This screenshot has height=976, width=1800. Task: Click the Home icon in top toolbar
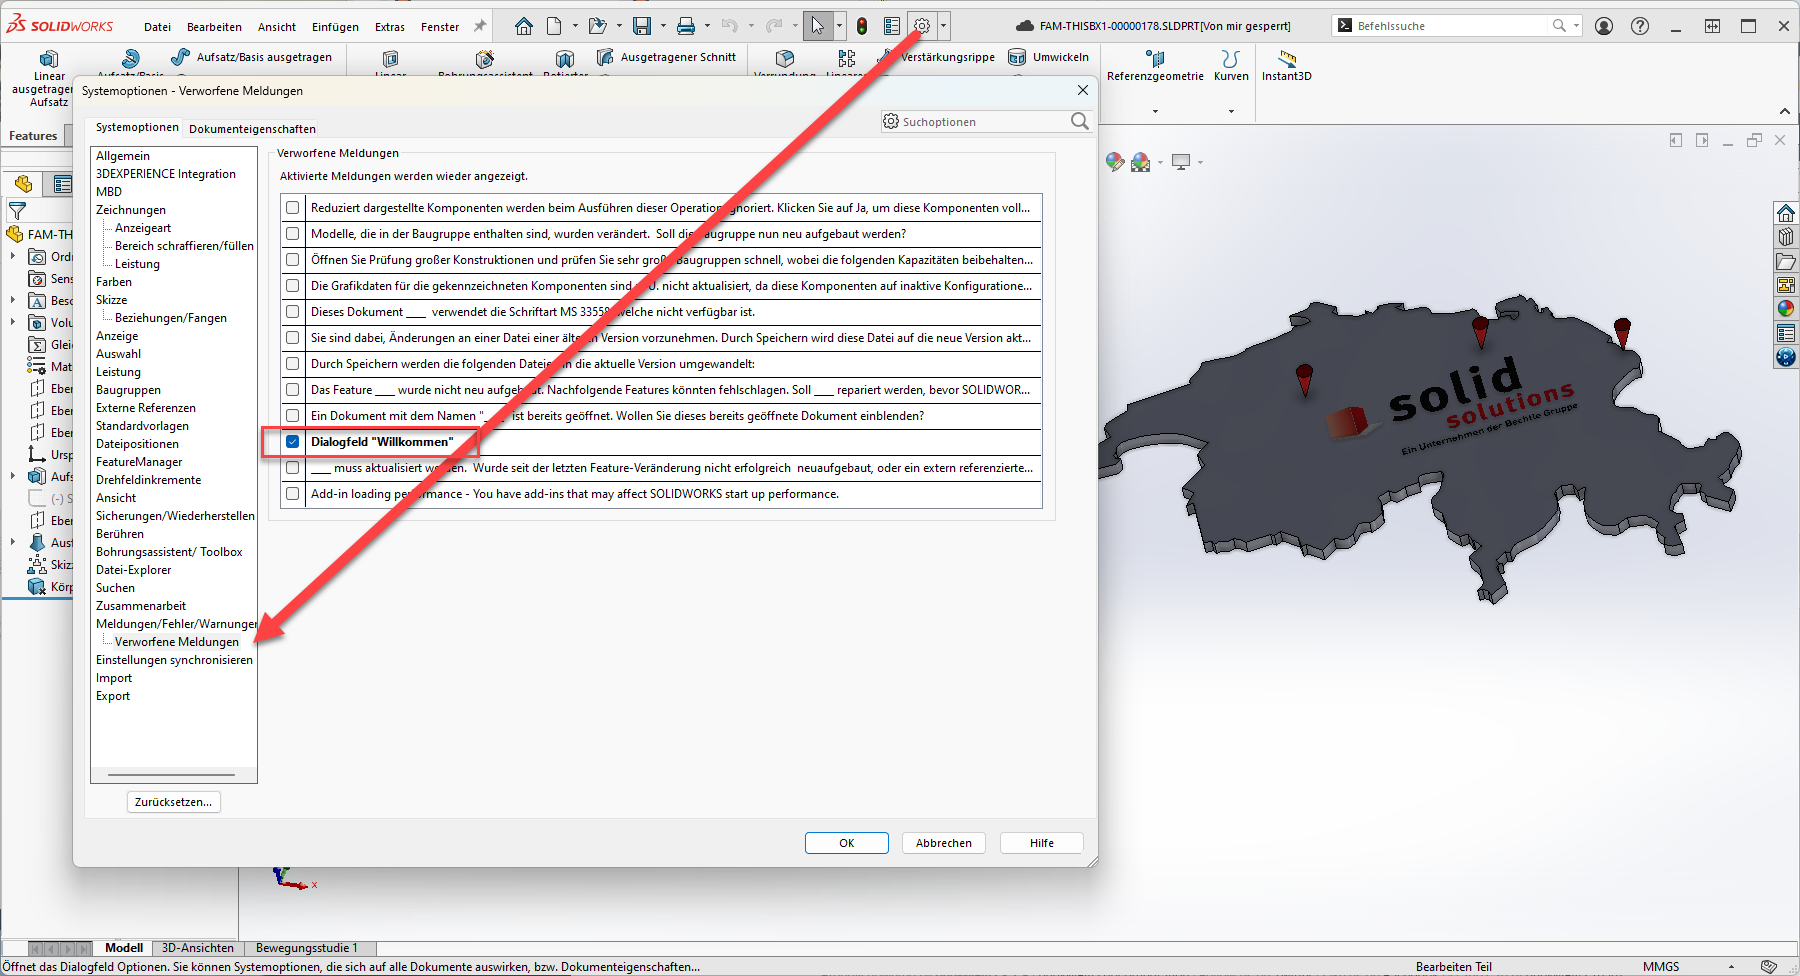point(524,26)
